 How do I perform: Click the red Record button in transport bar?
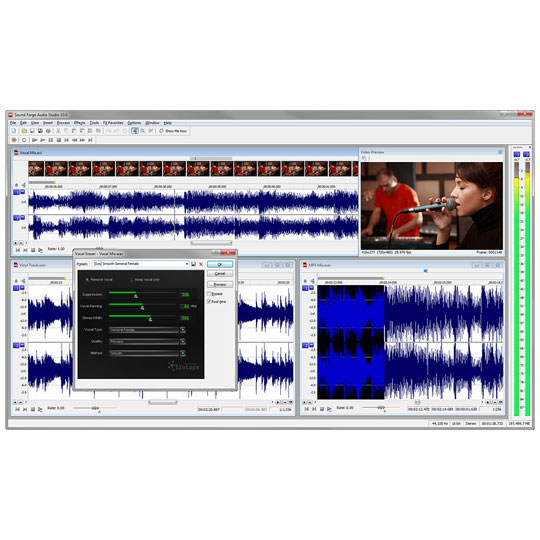pyautogui.click(x=14, y=140)
